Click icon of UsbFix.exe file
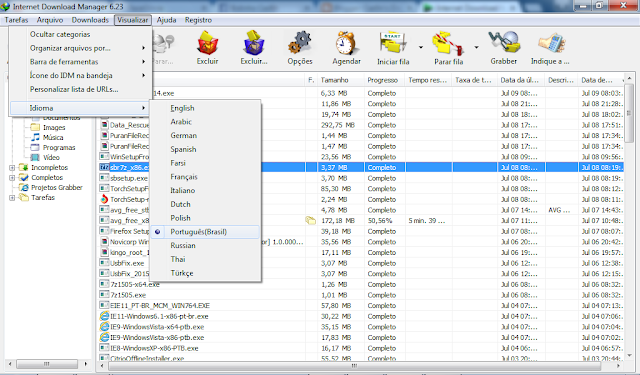The height and width of the screenshot is (375, 640). (x=104, y=263)
